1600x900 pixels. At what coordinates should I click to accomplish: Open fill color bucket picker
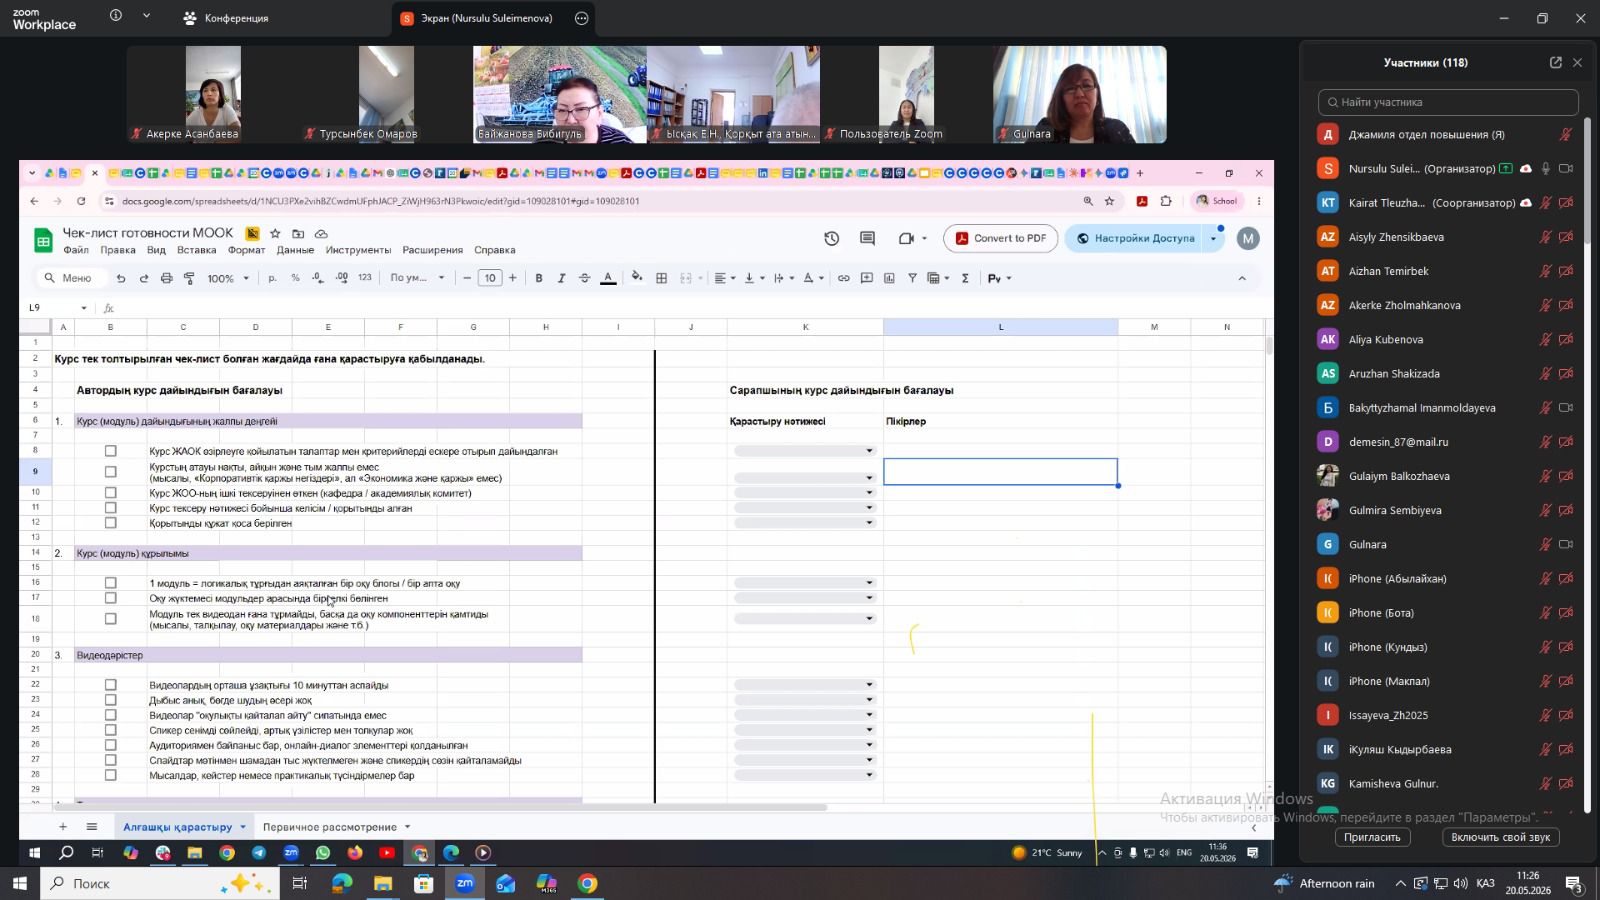pyautogui.click(x=636, y=278)
